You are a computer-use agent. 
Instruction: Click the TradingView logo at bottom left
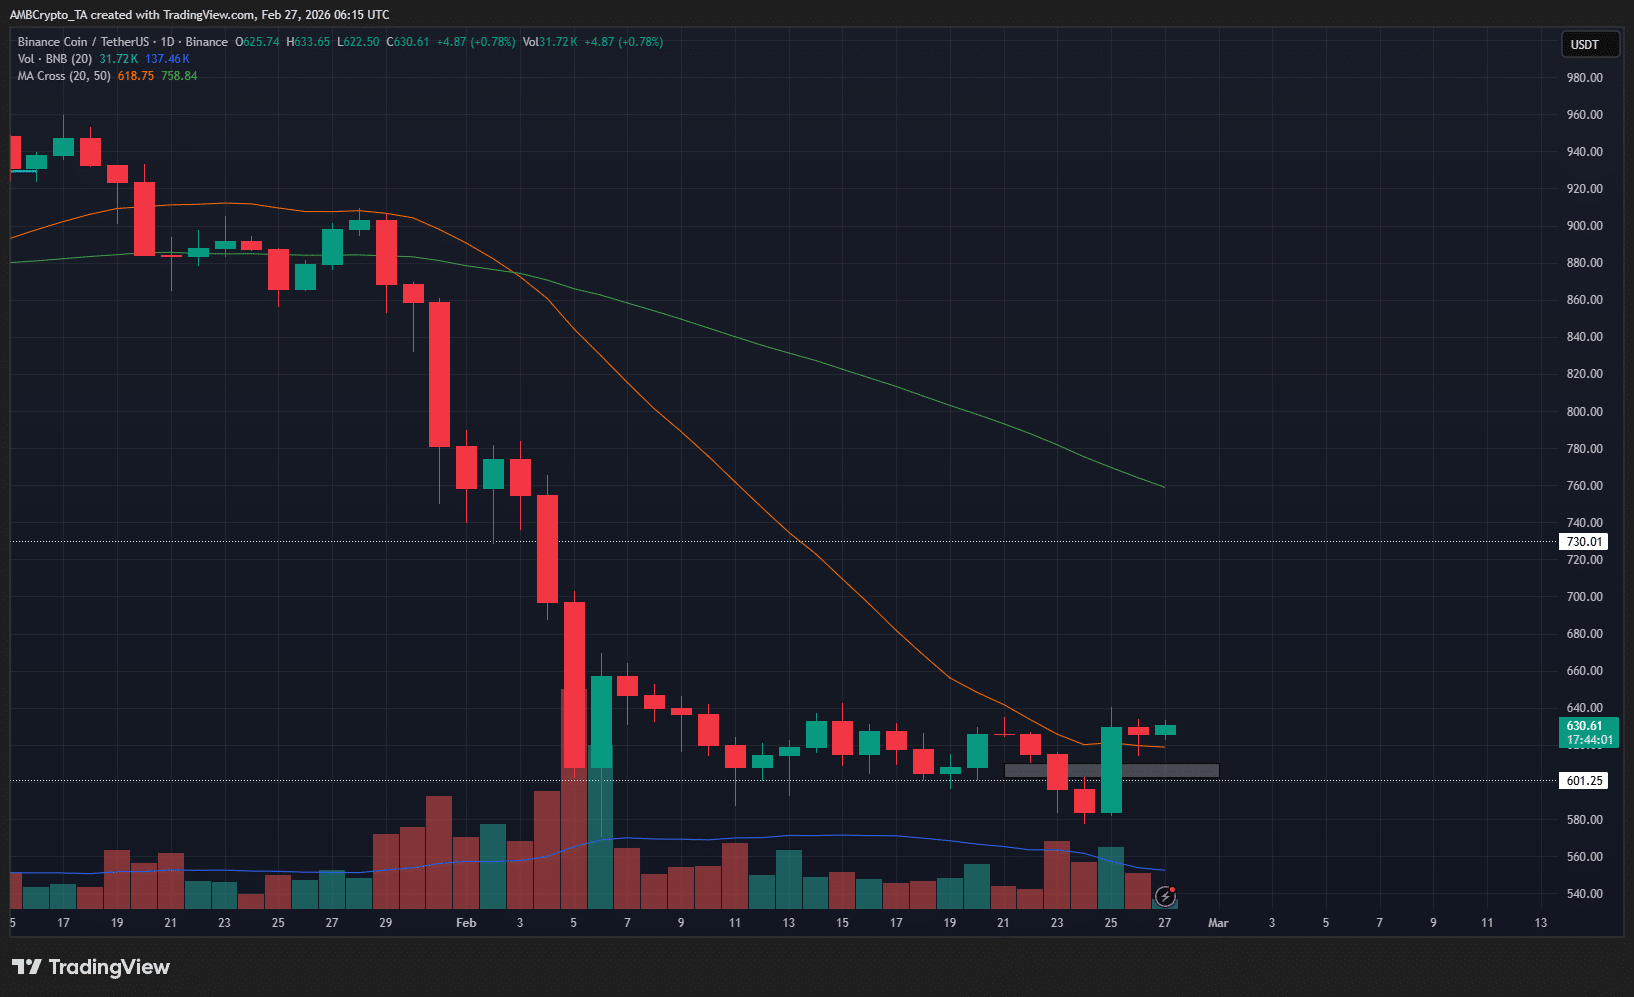click(90, 967)
